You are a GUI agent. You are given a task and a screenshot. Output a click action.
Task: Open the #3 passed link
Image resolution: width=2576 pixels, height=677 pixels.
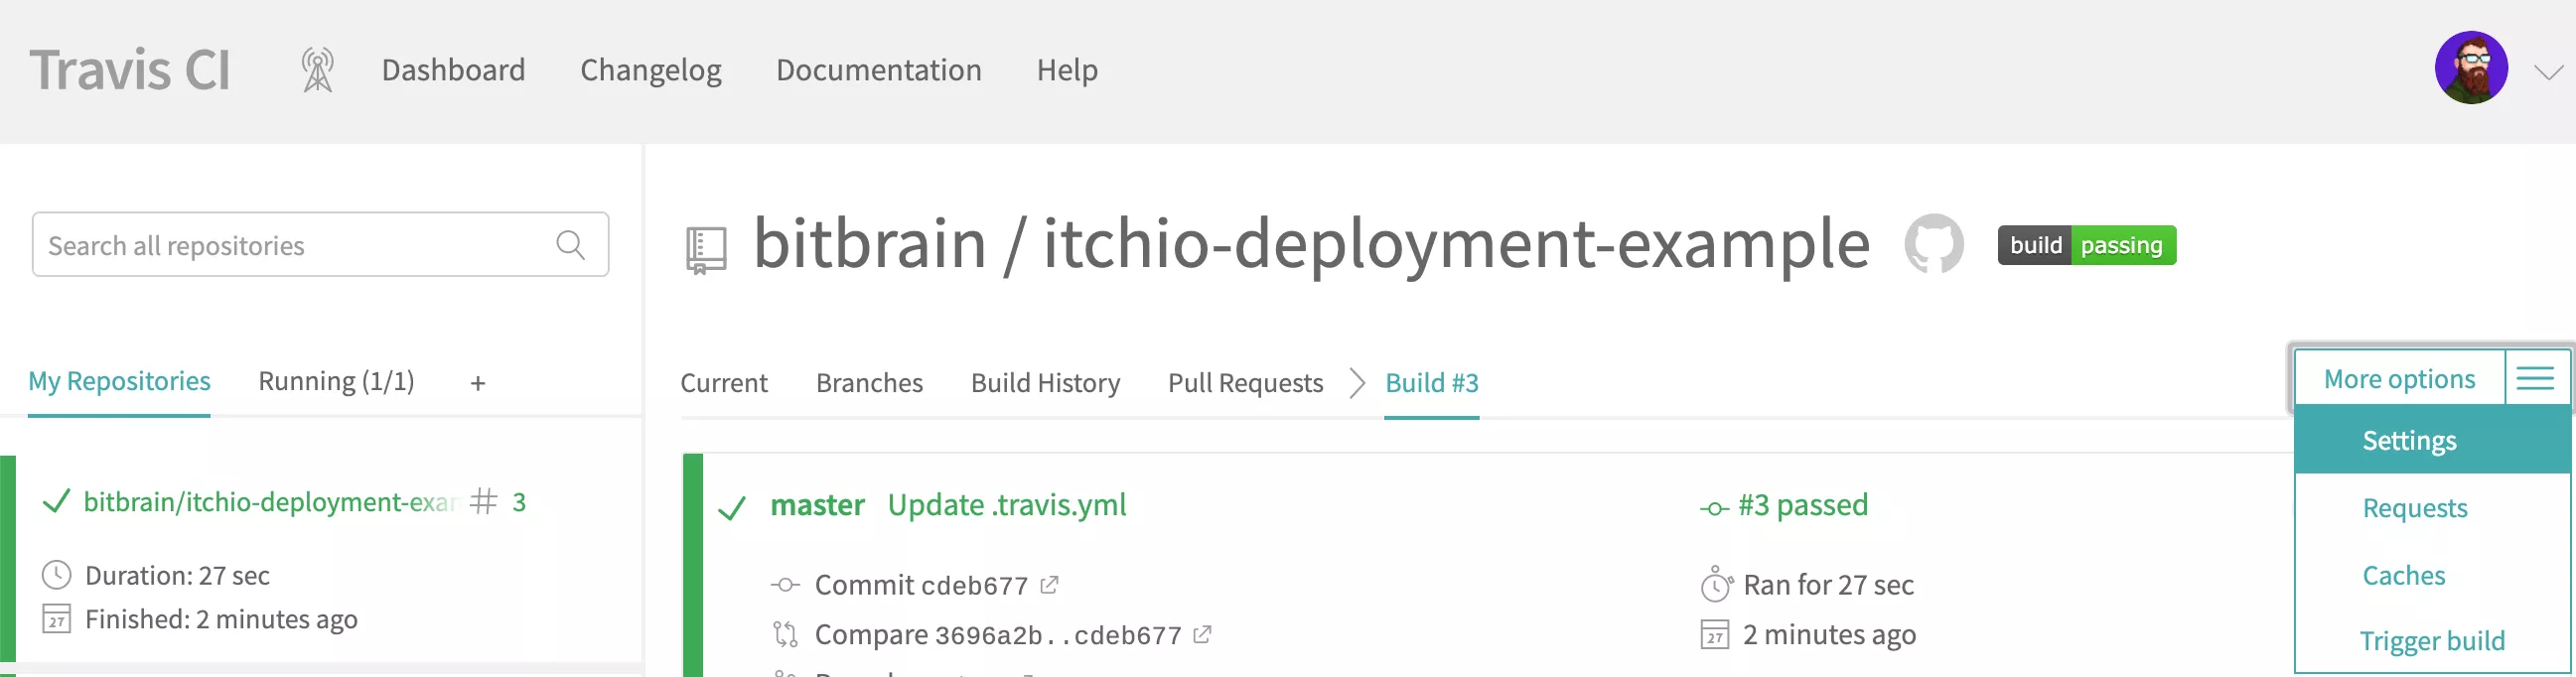[x=1802, y=505]
